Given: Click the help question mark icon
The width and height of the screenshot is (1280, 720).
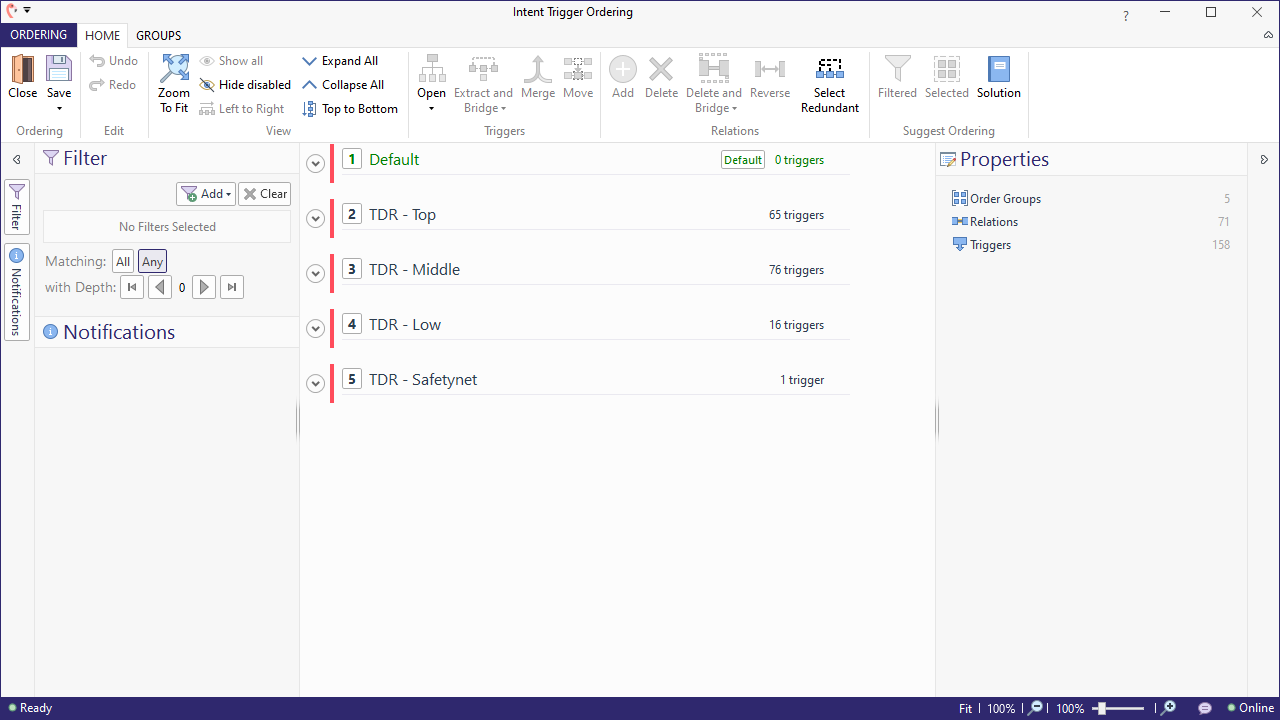Looking at the screenshot, I should [1126, 16].
